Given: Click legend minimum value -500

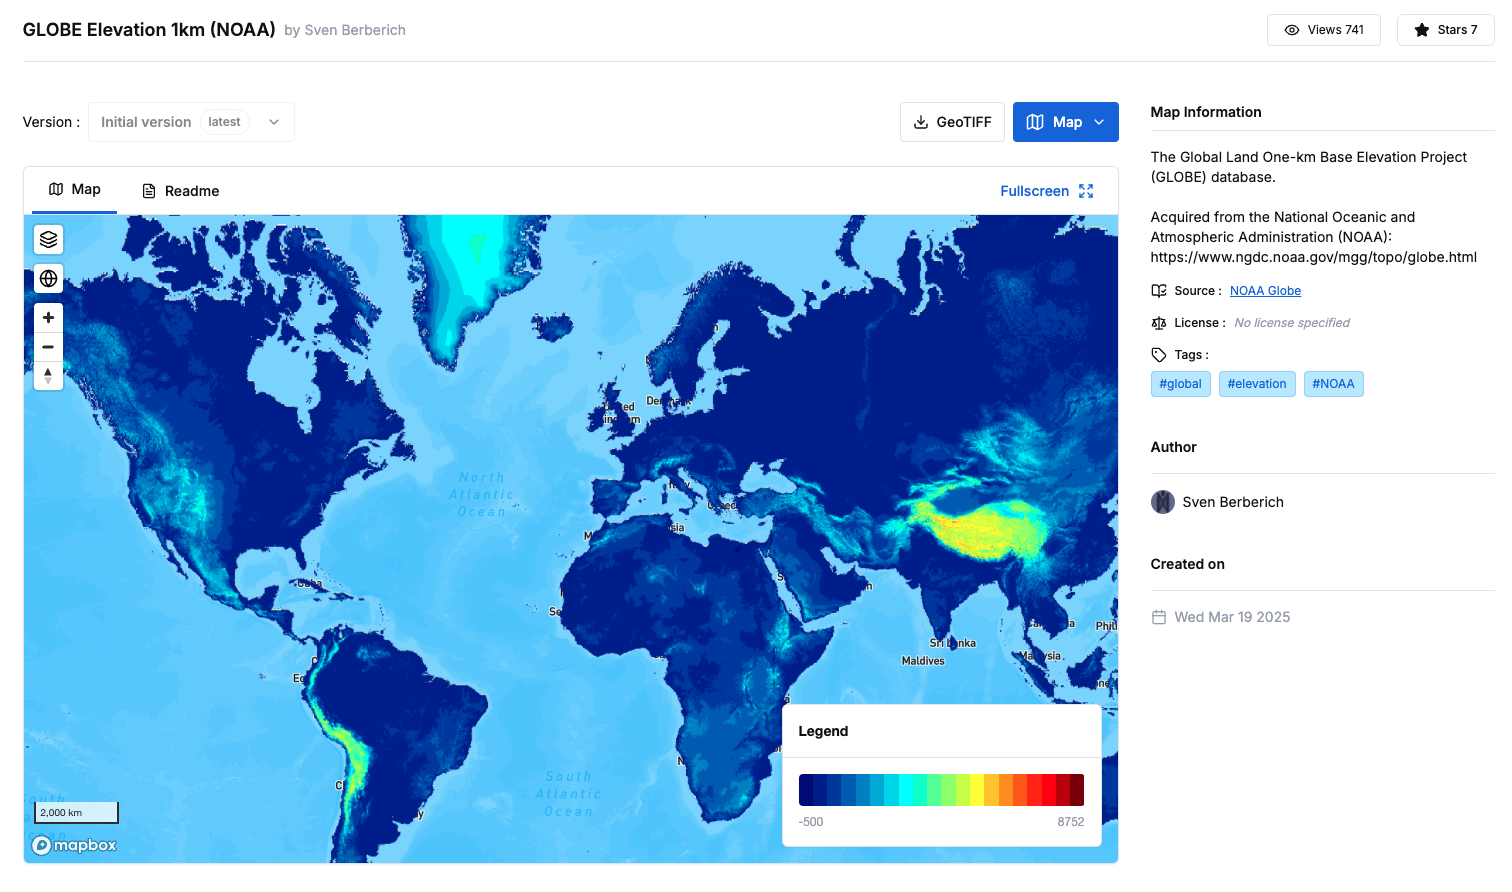Looking at the screenshot, I should point(811,822).
